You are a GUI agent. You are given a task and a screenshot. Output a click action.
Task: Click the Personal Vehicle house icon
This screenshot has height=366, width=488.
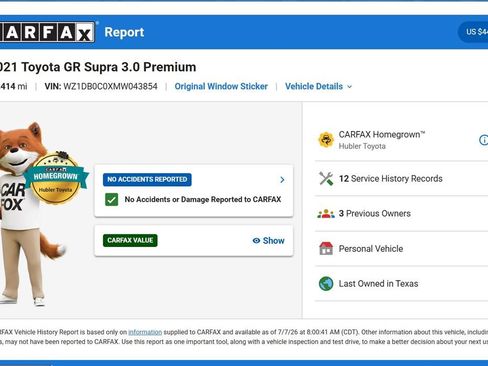click(x=326, y=249)
